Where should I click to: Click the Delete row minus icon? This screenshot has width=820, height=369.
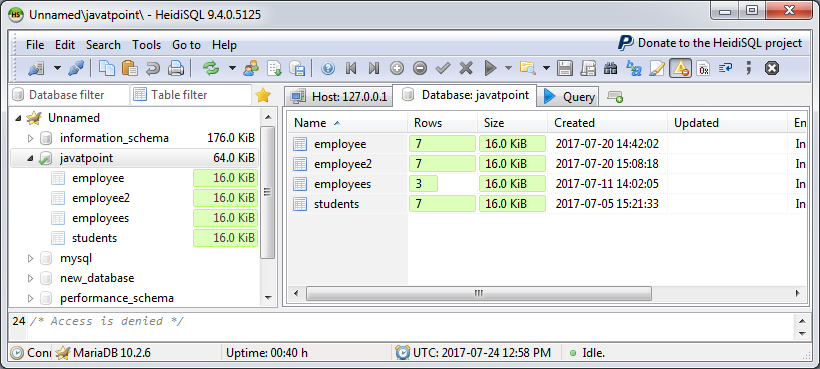(420, 68)
